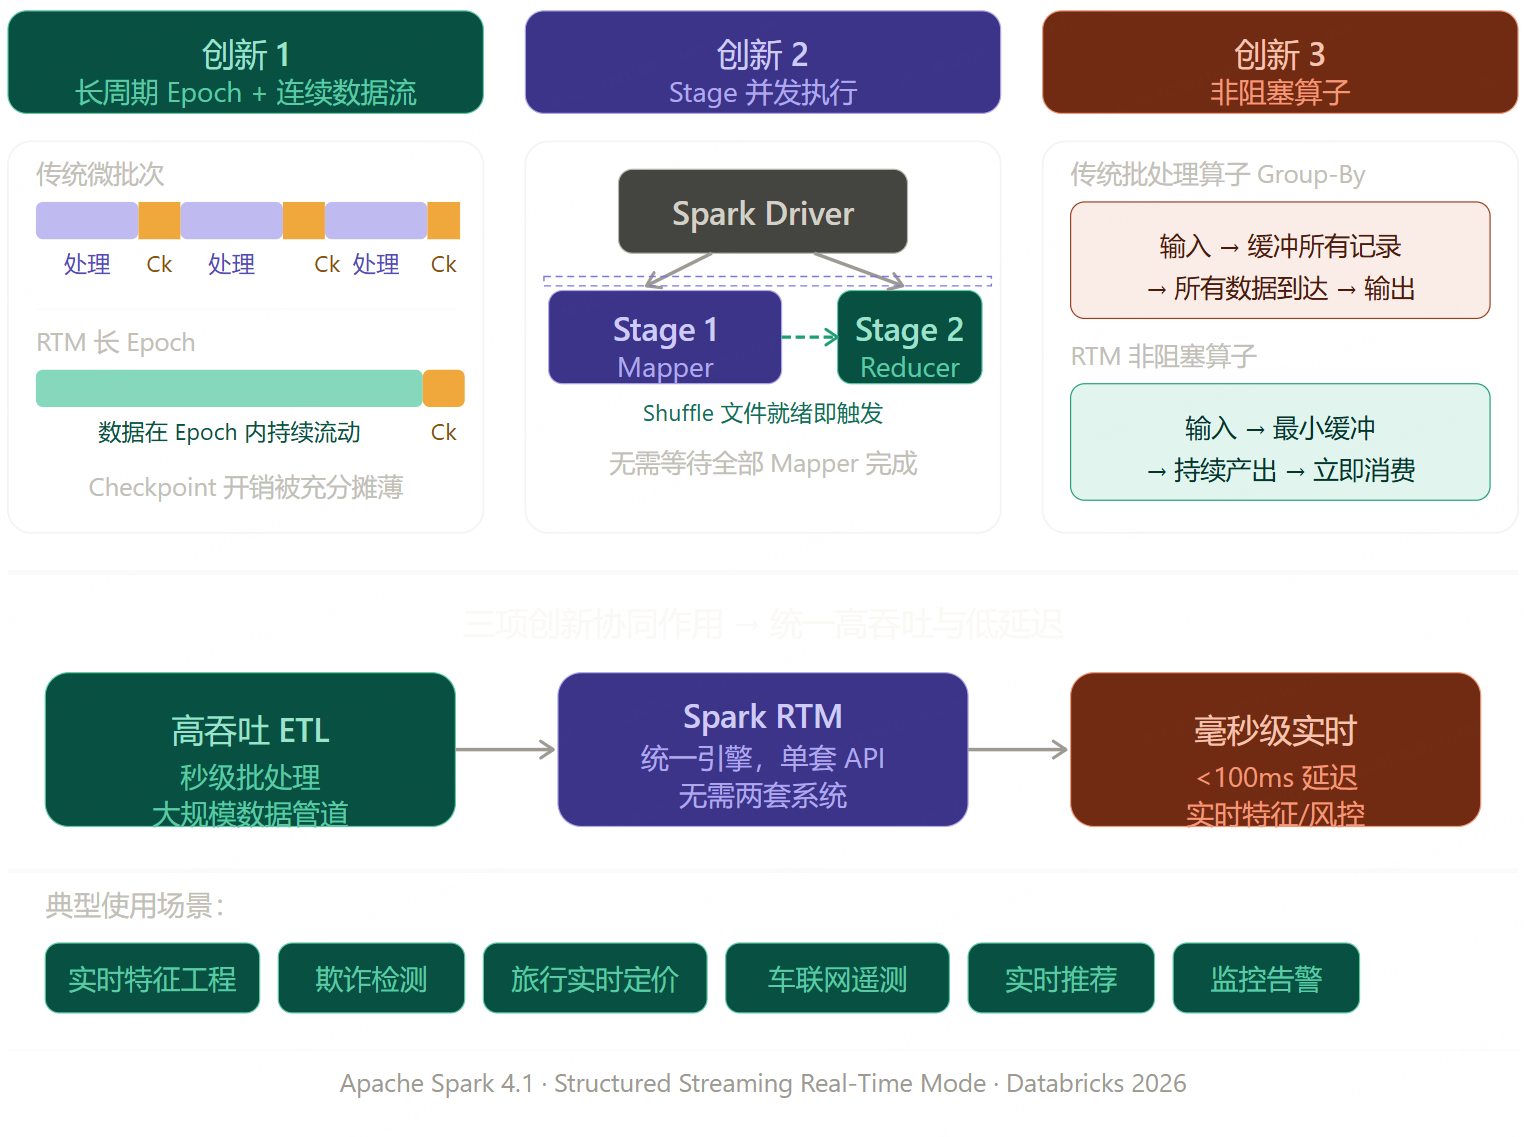Screen dimensions: 1524x1137
Task: Click the text 数据在 Epoch 内持续流动
Action: pyautogui.click(x=229, y=432)
